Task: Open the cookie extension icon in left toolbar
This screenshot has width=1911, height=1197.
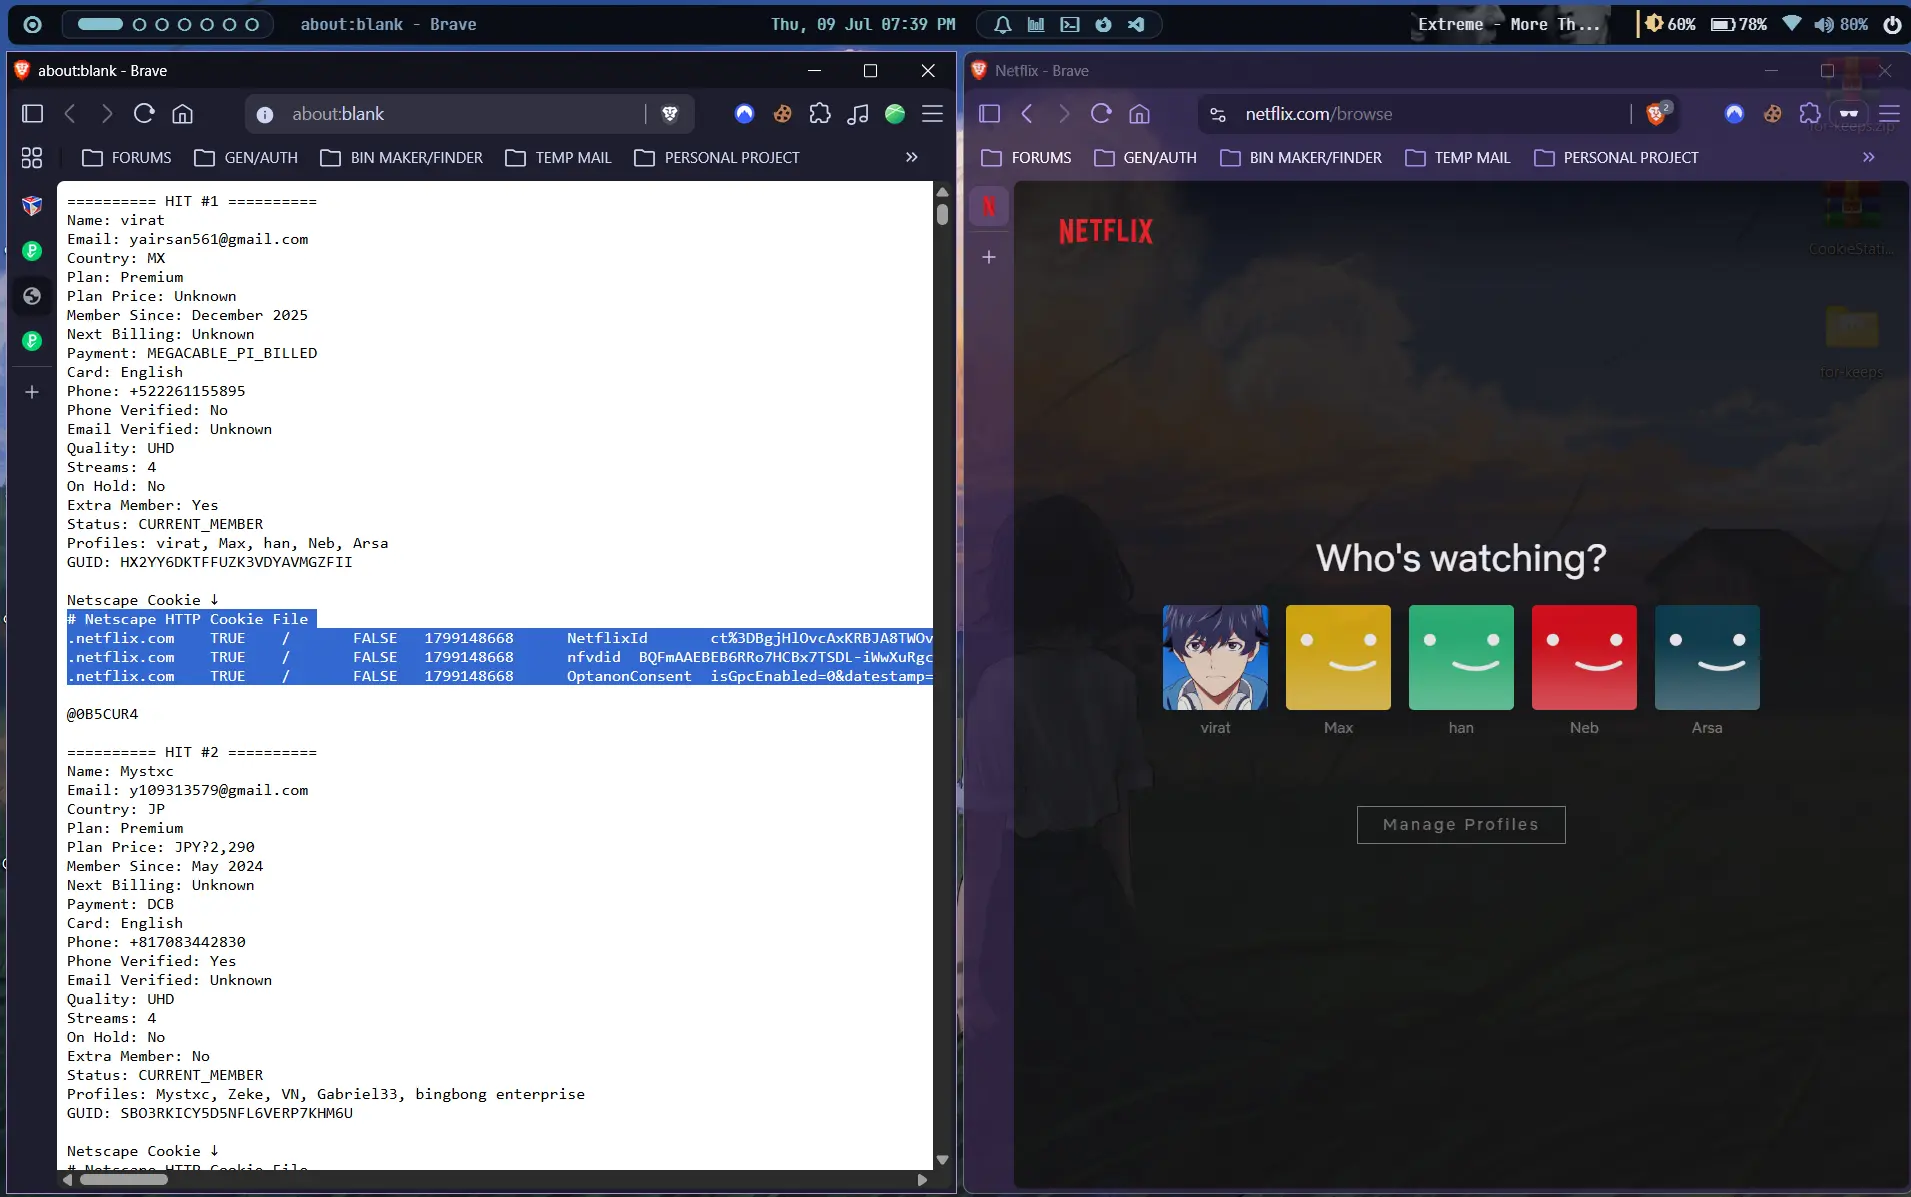Action: (782, 114)
